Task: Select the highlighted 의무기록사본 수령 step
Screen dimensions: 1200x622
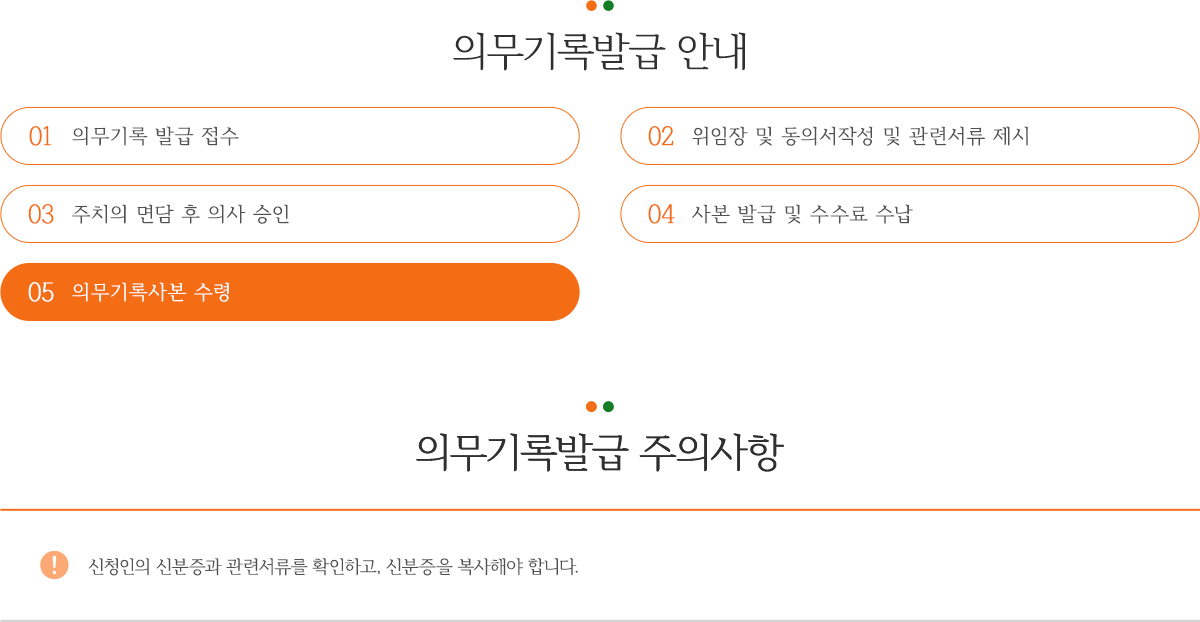Action: pyautogui.click(x=290, y=292)
